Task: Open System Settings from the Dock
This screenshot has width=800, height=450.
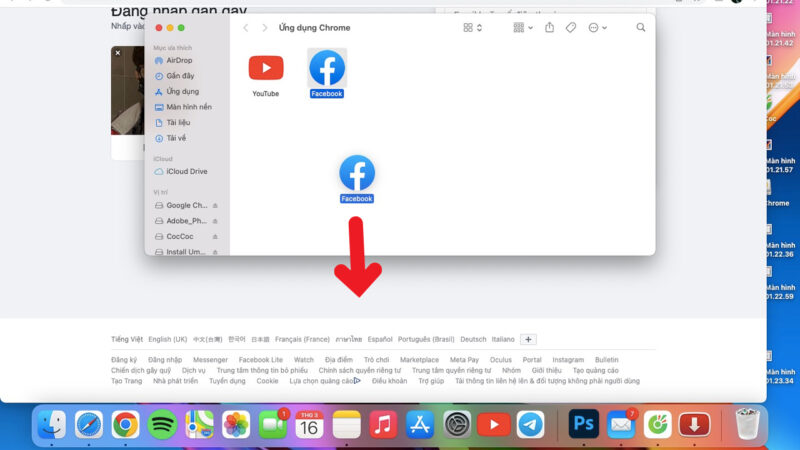Action: point(457,424)
